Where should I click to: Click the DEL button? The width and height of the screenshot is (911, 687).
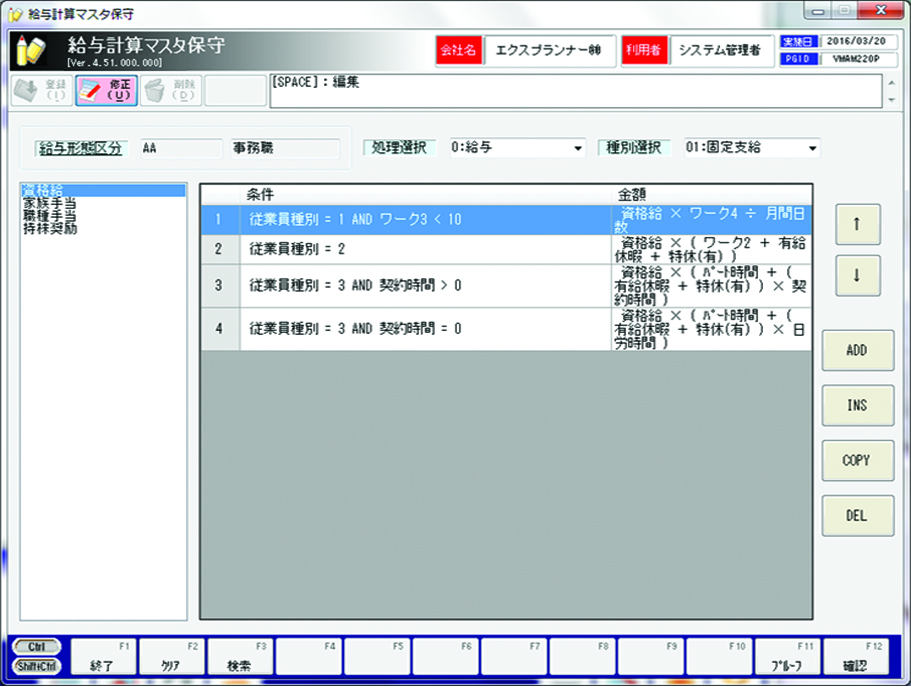click(x=856, y=515)
